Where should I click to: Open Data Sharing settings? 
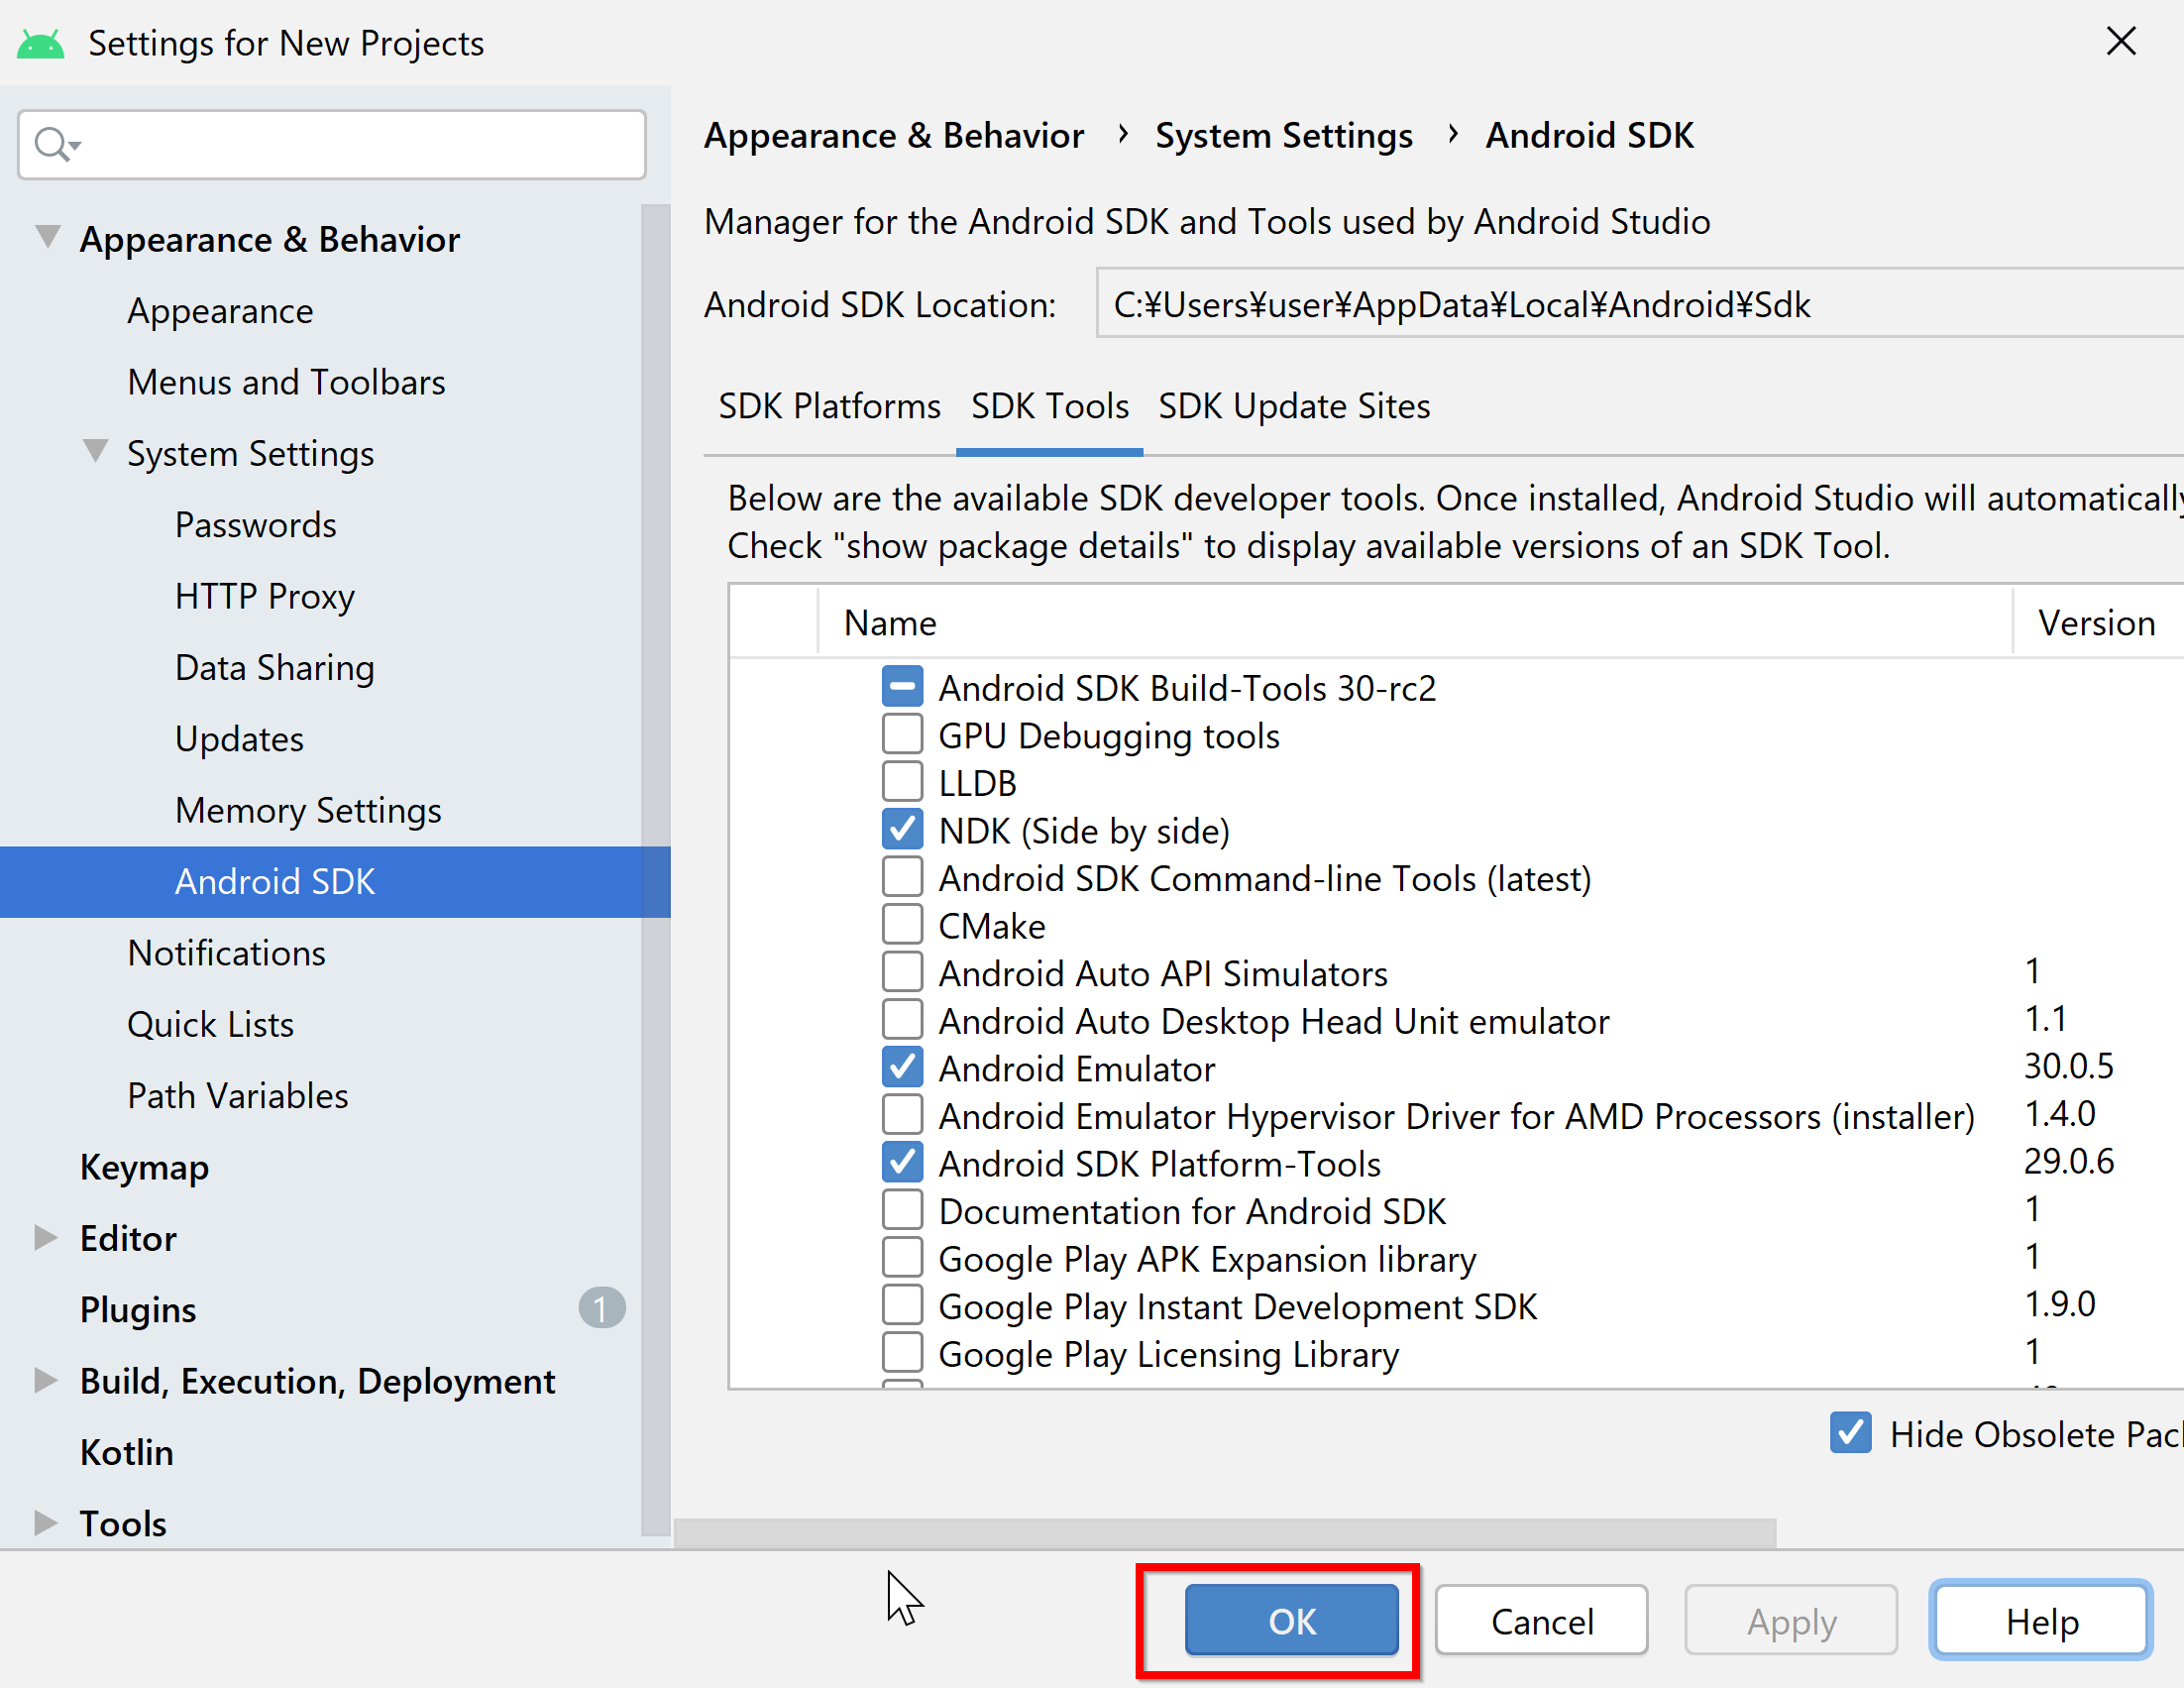coord(274,667)
